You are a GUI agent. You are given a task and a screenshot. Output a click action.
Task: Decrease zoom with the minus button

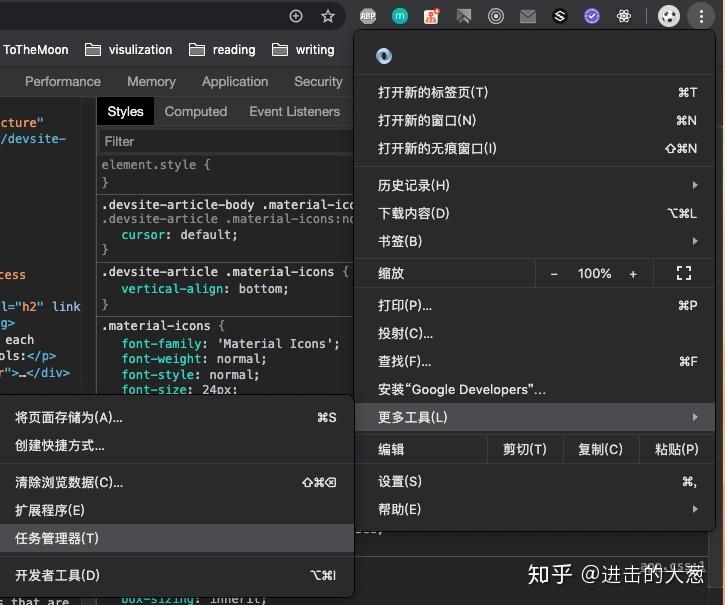point(554,274)
